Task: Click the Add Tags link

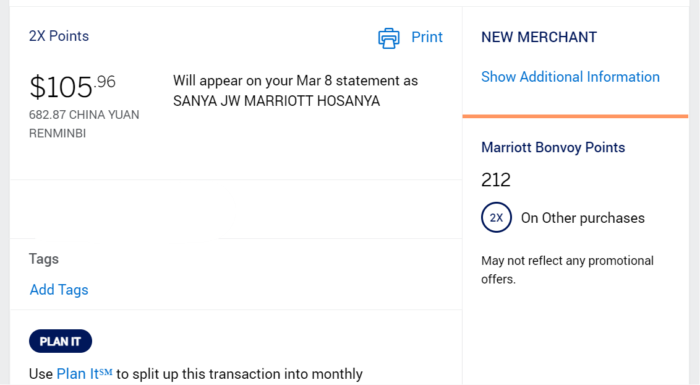Action: coord(59,290)
